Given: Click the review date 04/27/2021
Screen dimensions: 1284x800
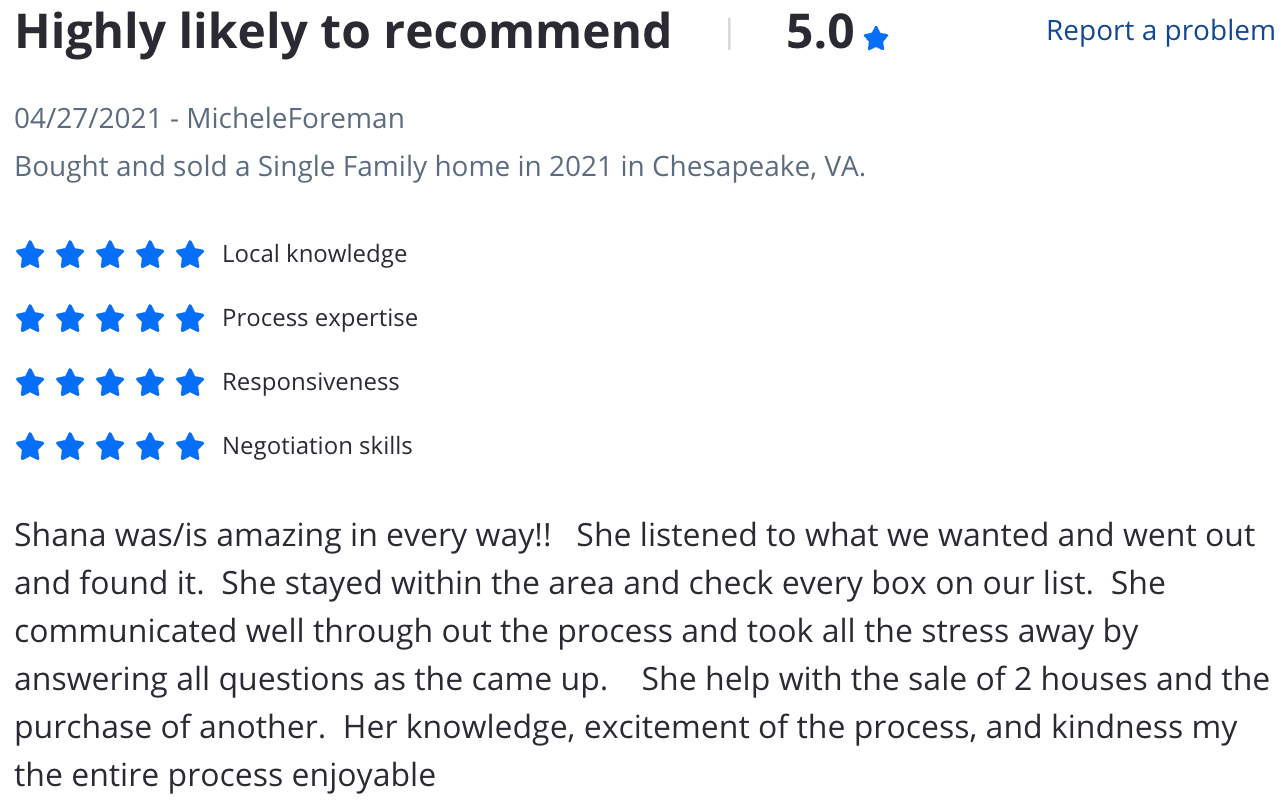Looking at the screenshot, I should [88, 118].
